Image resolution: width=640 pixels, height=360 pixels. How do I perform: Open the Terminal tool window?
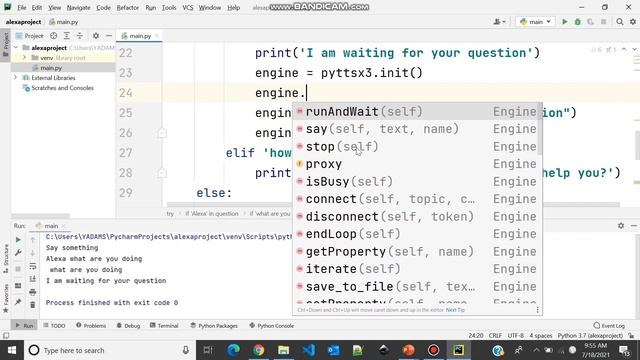(164, 325)
